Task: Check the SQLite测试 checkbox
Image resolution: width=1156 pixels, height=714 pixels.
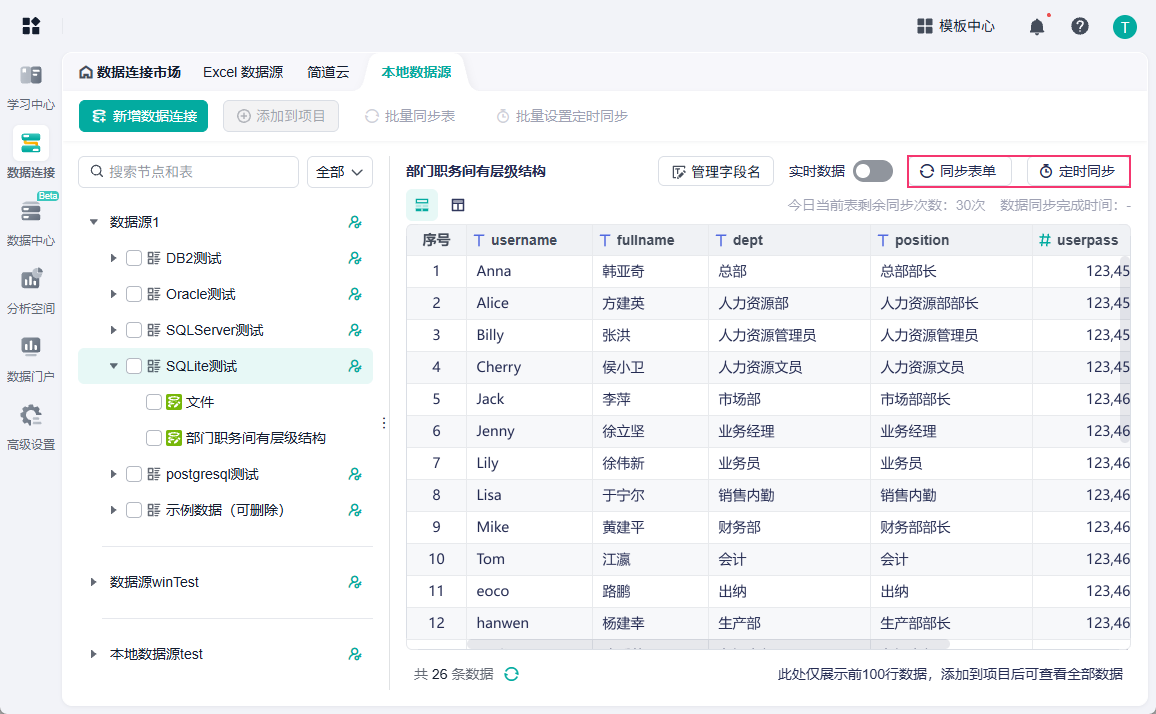Action: point(133,366)
